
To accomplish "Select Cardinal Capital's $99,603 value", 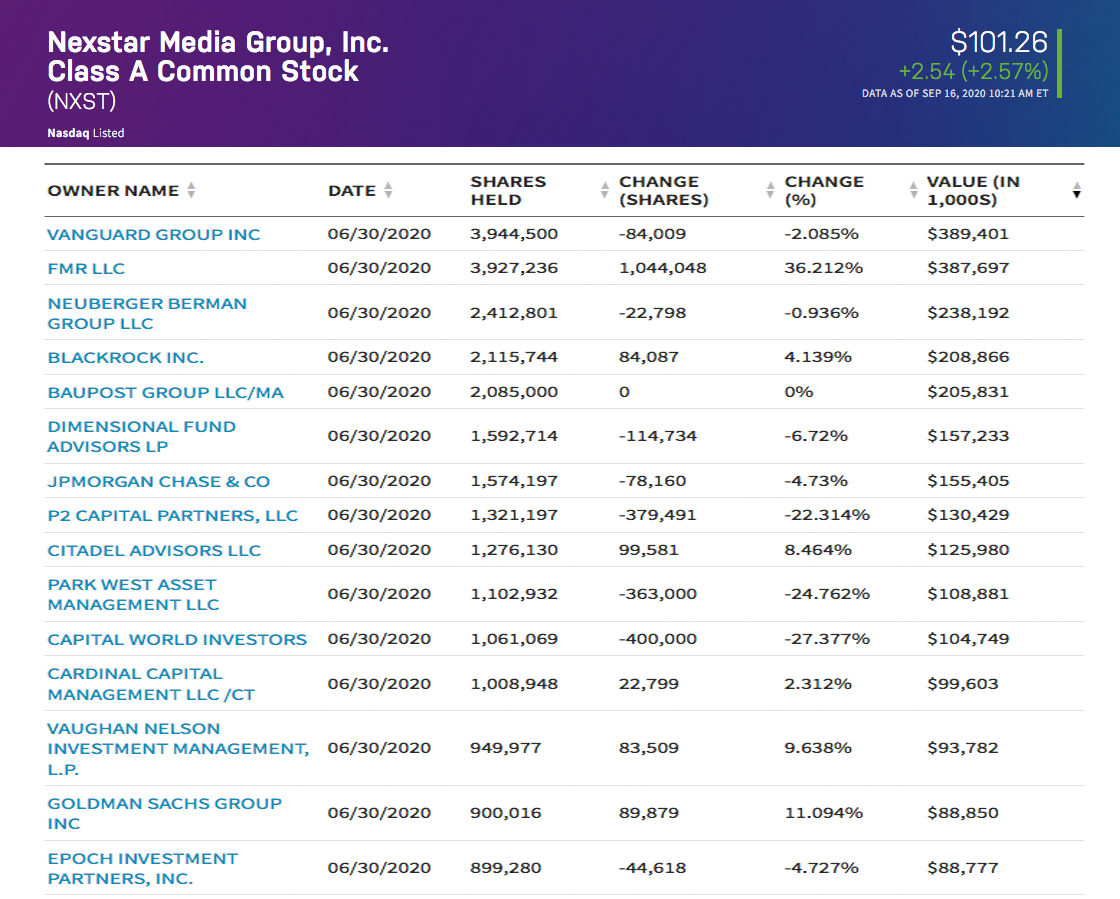I will coord(963,684).
